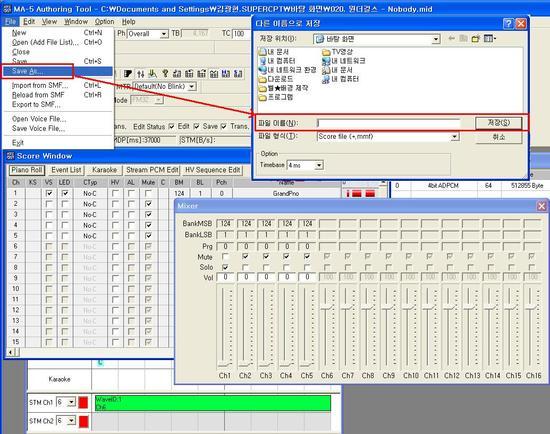550x434 pixels.
Task: Choose Save As... from File menu
Action: pyautogui.click(x=58, y=71)
